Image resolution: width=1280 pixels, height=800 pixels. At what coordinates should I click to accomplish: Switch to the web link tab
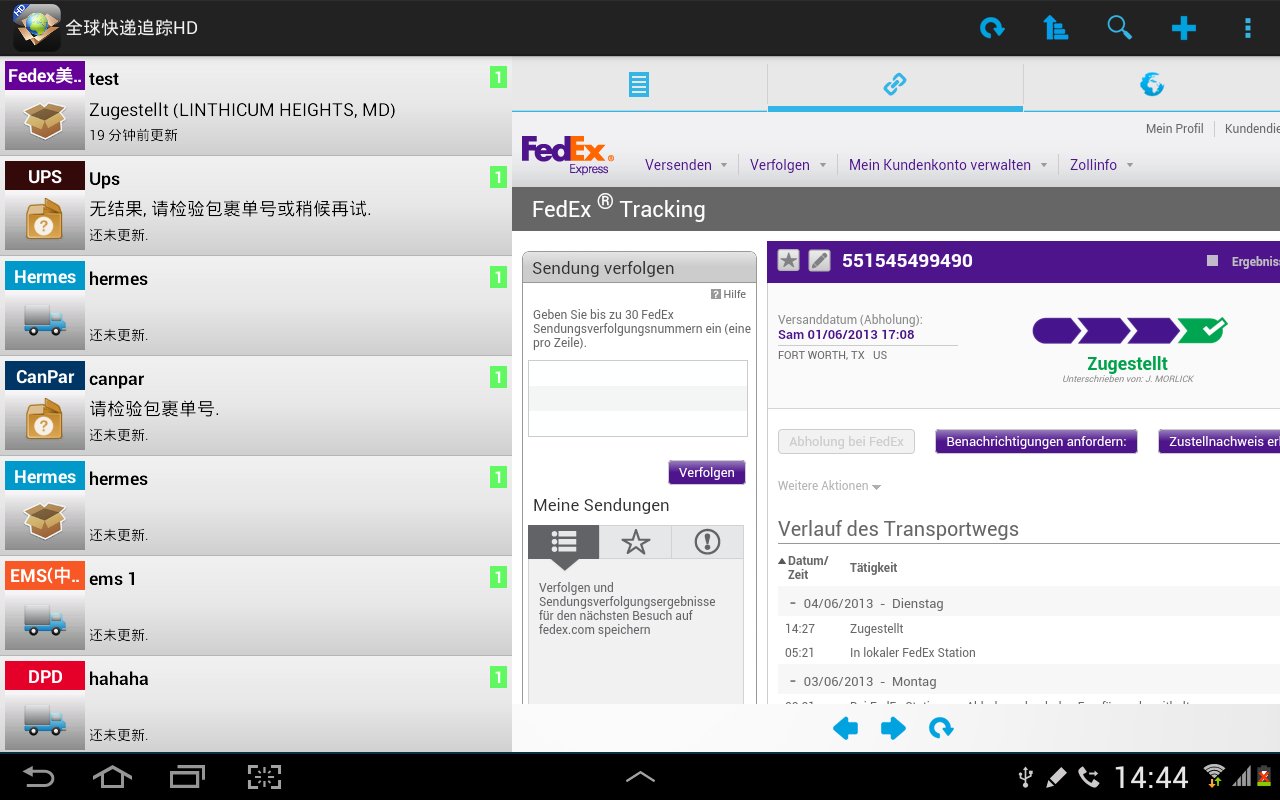[x=895, y=85]
